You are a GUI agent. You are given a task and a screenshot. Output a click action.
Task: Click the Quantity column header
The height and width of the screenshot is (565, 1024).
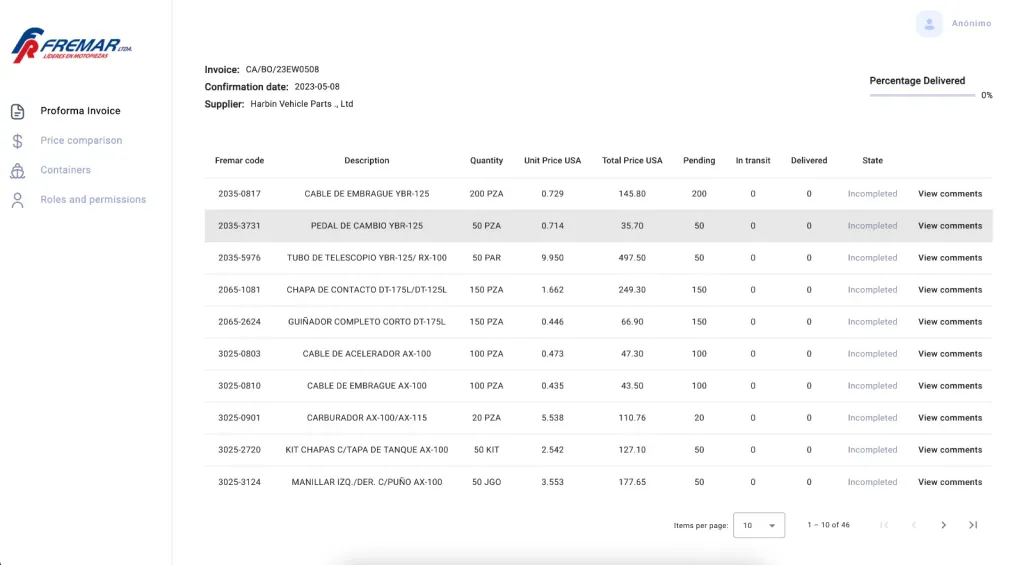pos(487,161)
